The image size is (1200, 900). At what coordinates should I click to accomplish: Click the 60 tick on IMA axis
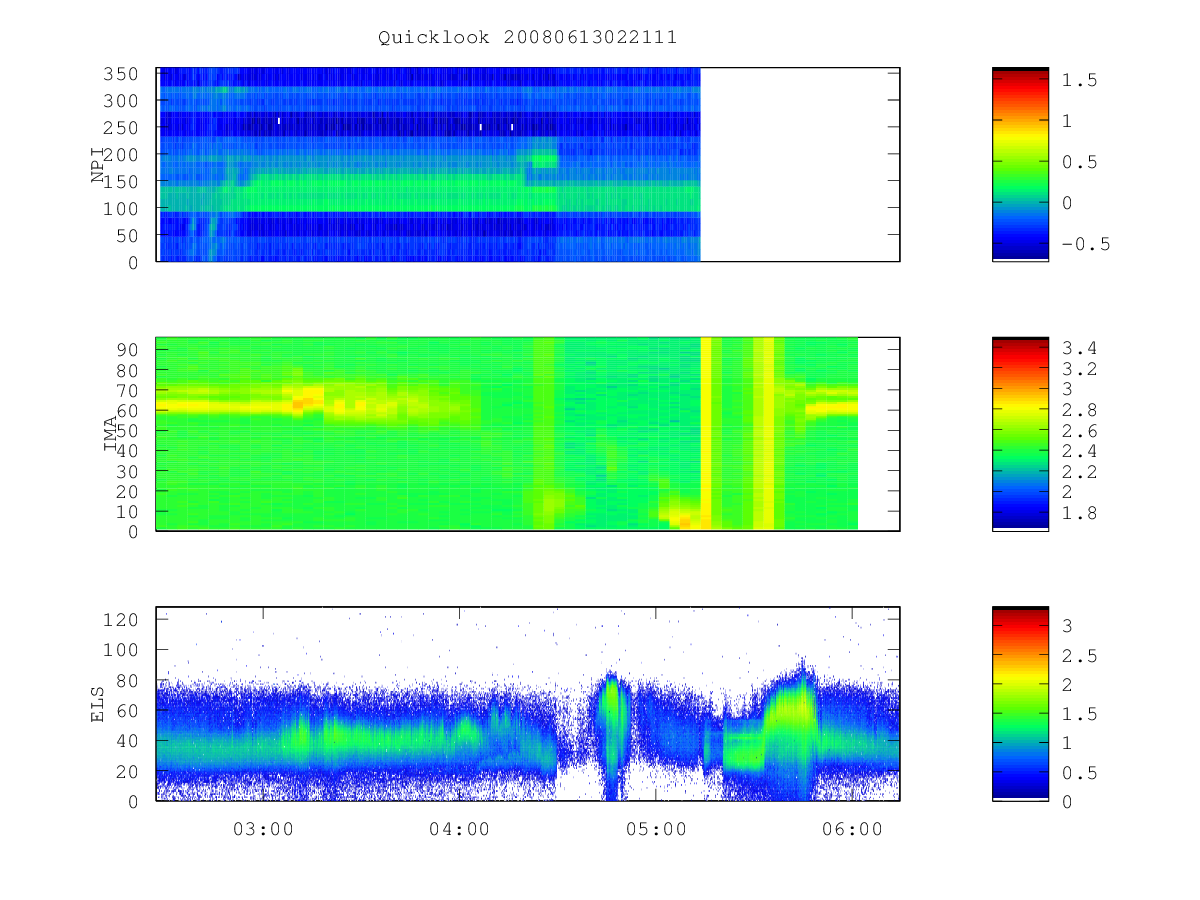pos(128,410)
